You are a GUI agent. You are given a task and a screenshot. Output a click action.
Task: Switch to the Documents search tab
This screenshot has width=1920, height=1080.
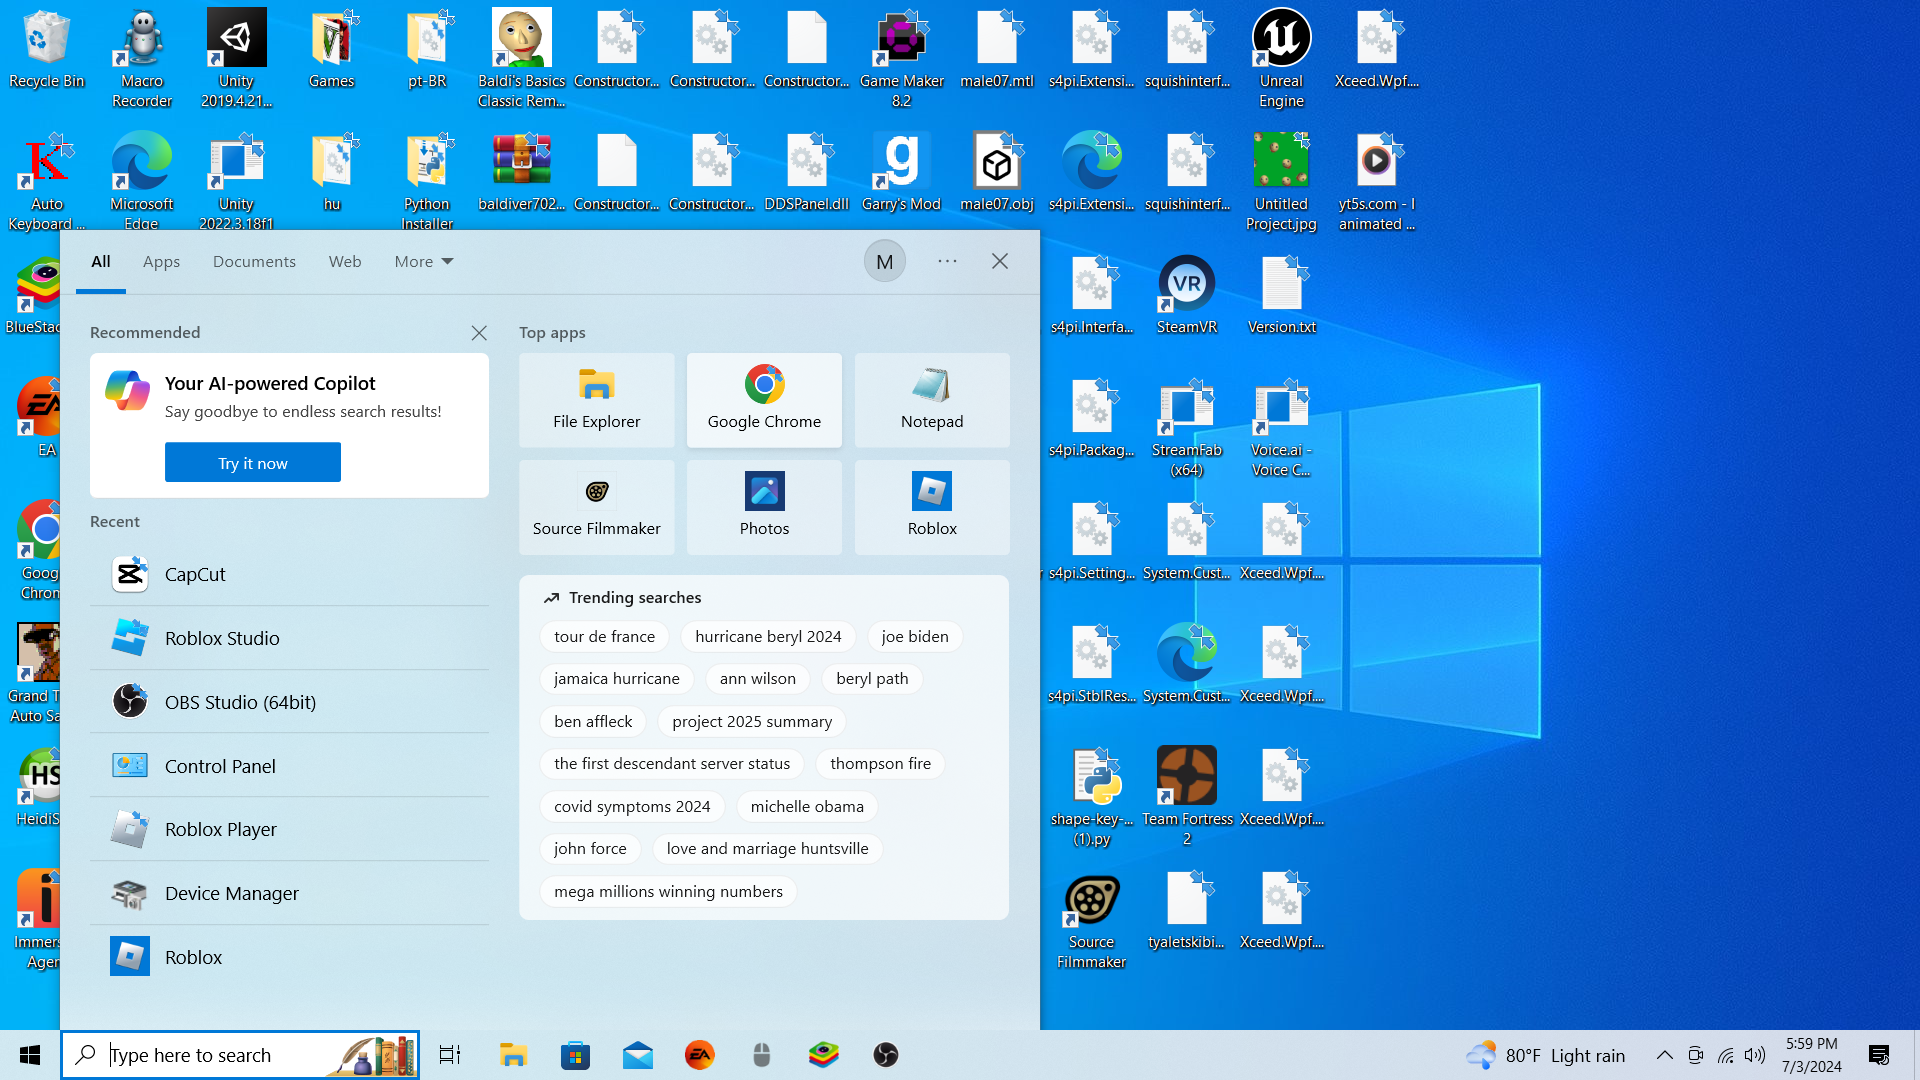tap(254, 261)
